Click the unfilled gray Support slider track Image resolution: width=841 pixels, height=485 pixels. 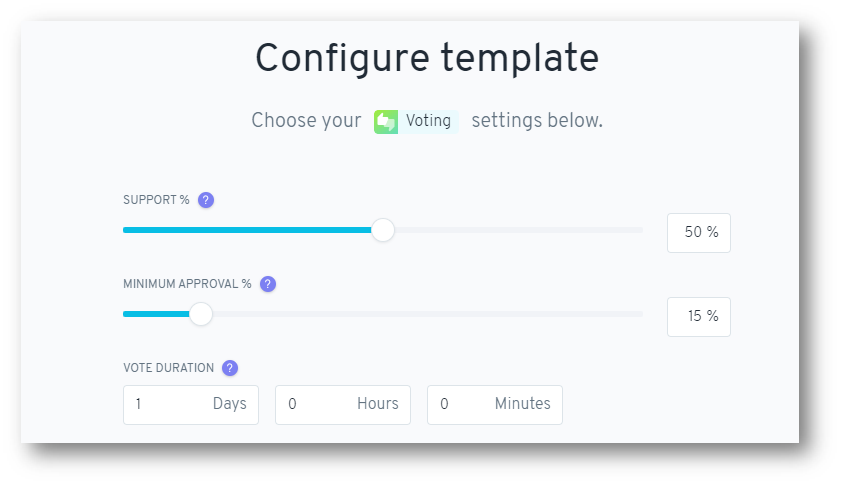click(519, 230)
